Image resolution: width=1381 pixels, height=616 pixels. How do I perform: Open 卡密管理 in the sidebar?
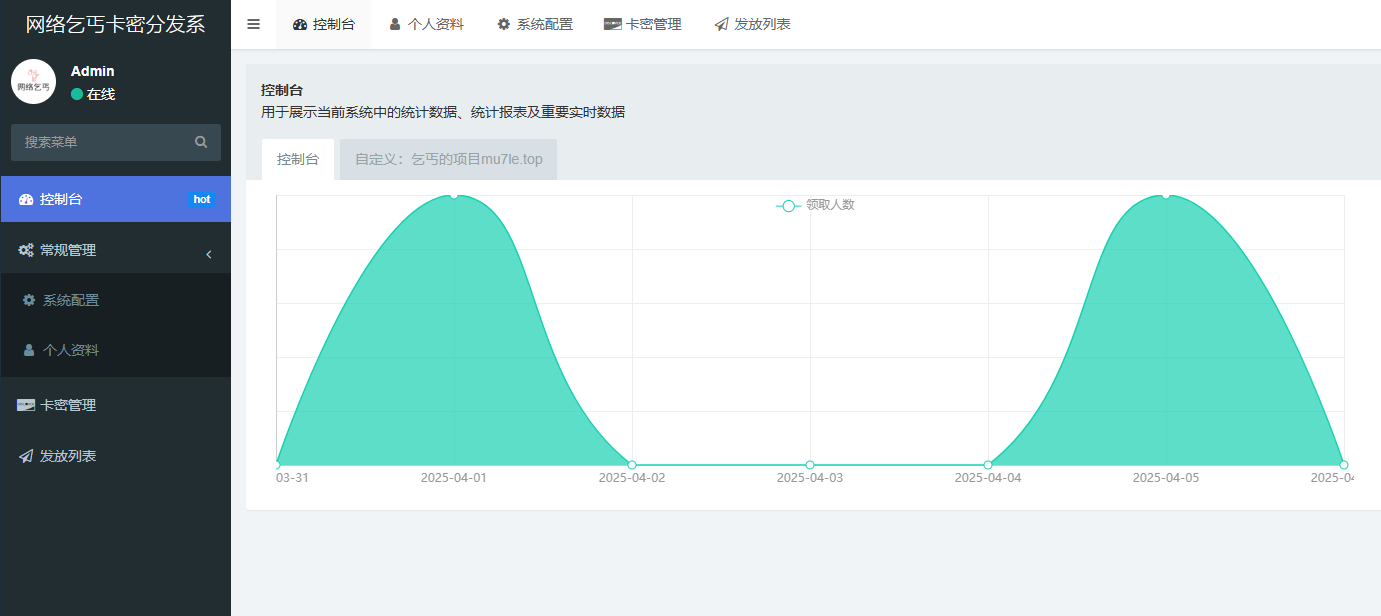[x=68, y=405]
